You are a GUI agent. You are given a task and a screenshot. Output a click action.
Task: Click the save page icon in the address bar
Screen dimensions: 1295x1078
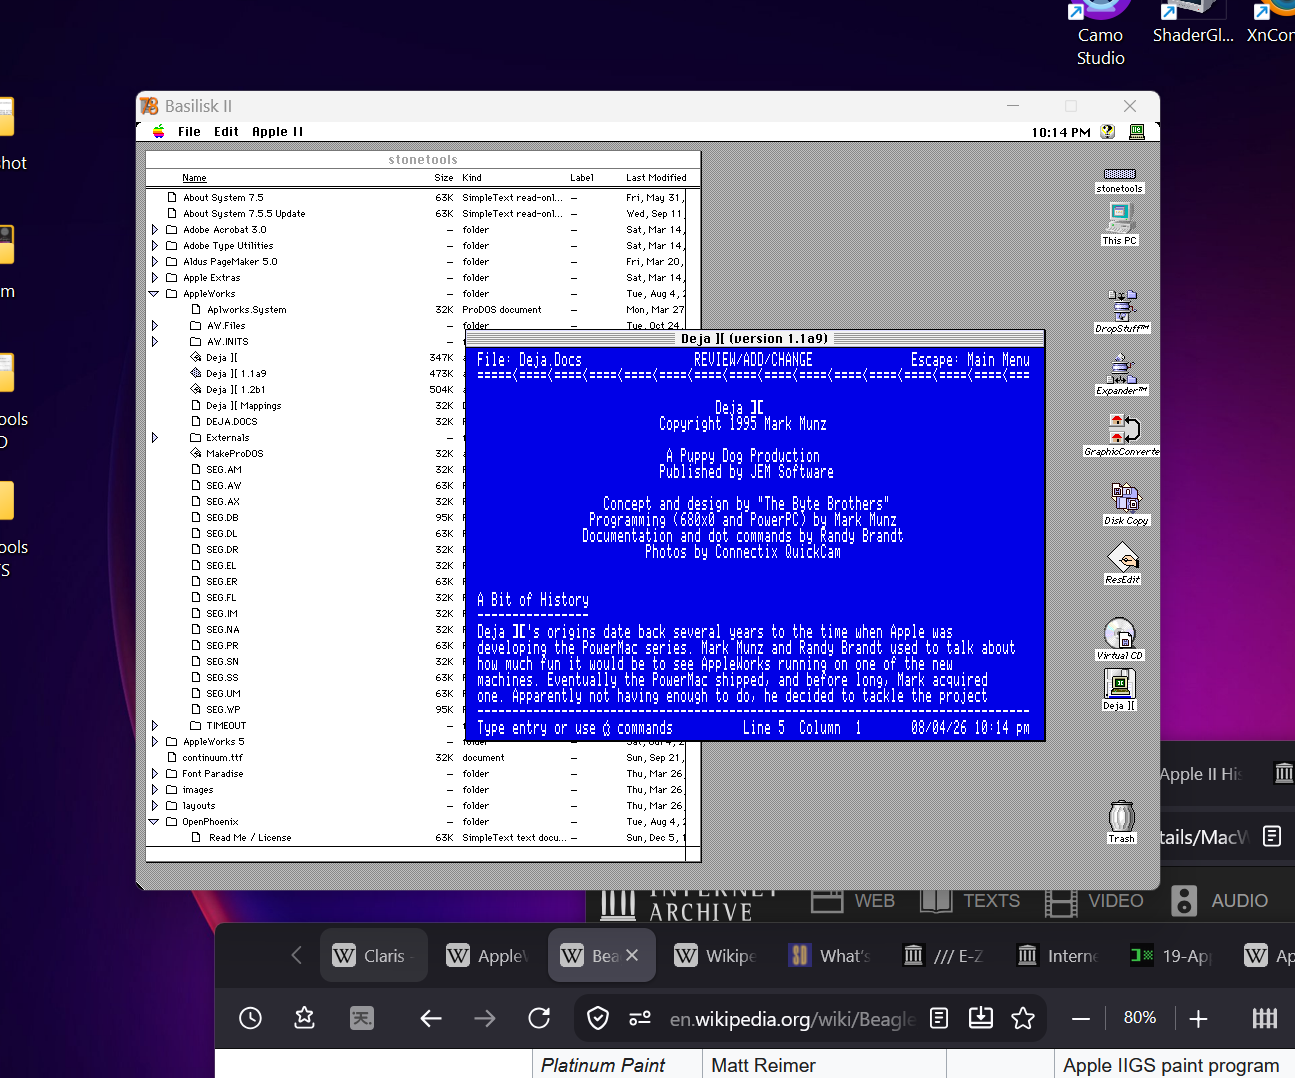[981, 1018]
